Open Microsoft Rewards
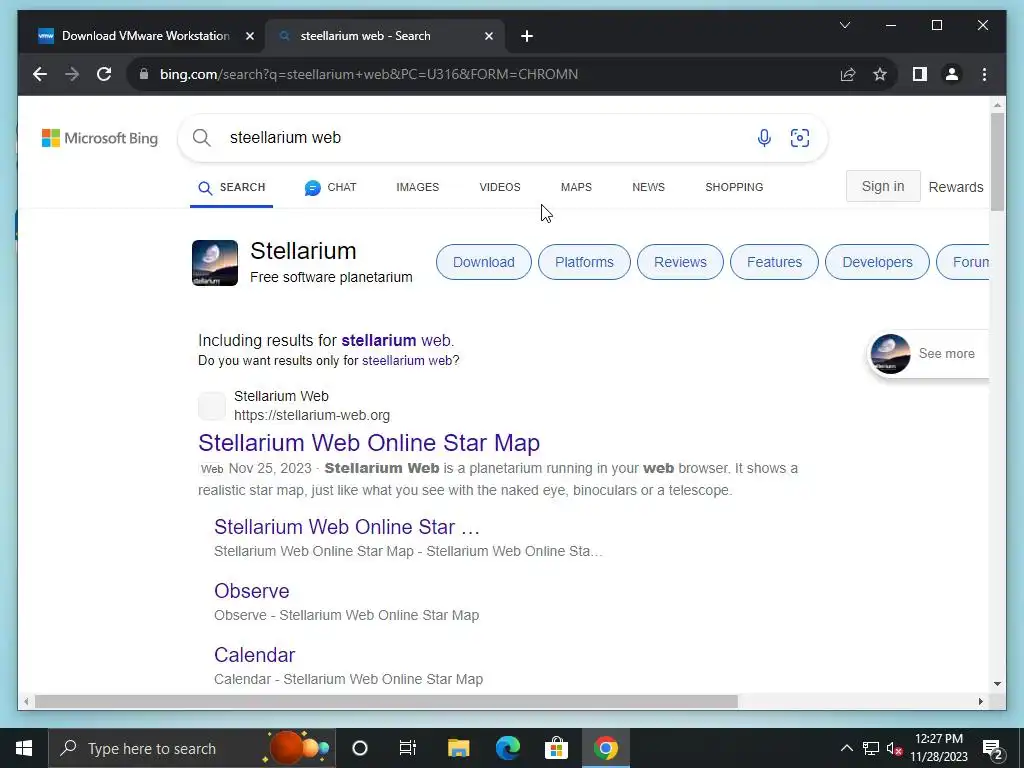The width and height of the screenshot is (1024, 768). [x=956, y=187]
